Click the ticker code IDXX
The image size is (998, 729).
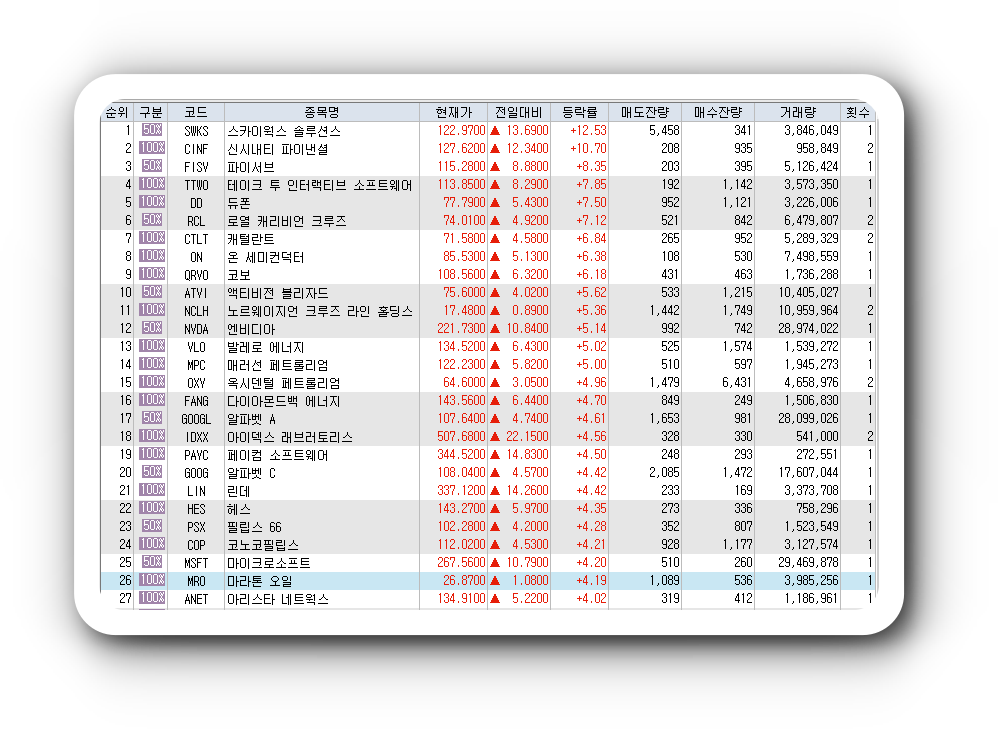(x=197, y=437)
